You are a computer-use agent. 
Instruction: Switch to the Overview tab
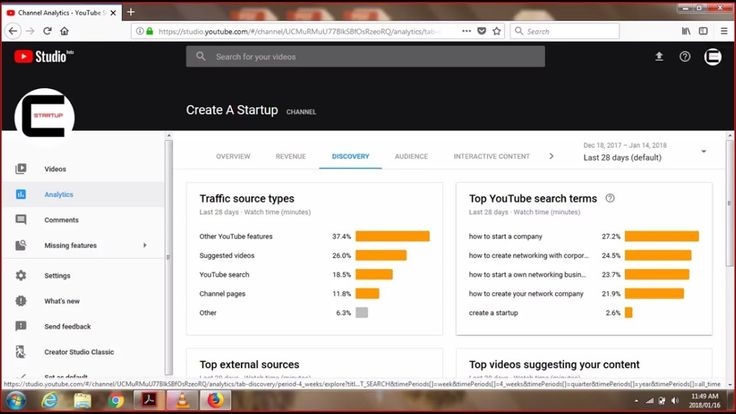tap(233, 156)
